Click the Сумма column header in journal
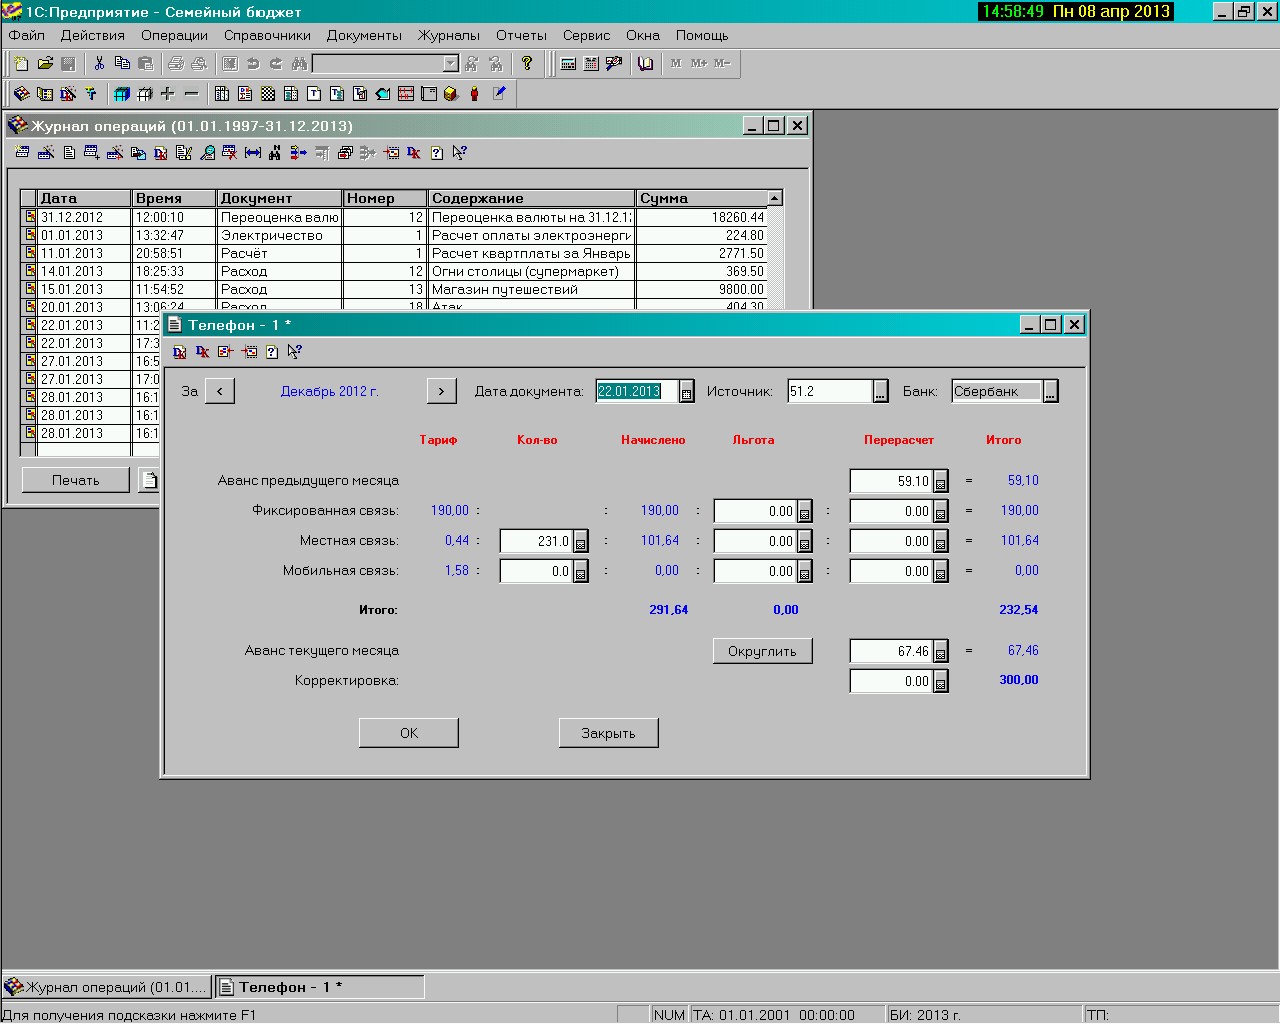Viewport: 1280px width, 1024px height. coord(701,198)
